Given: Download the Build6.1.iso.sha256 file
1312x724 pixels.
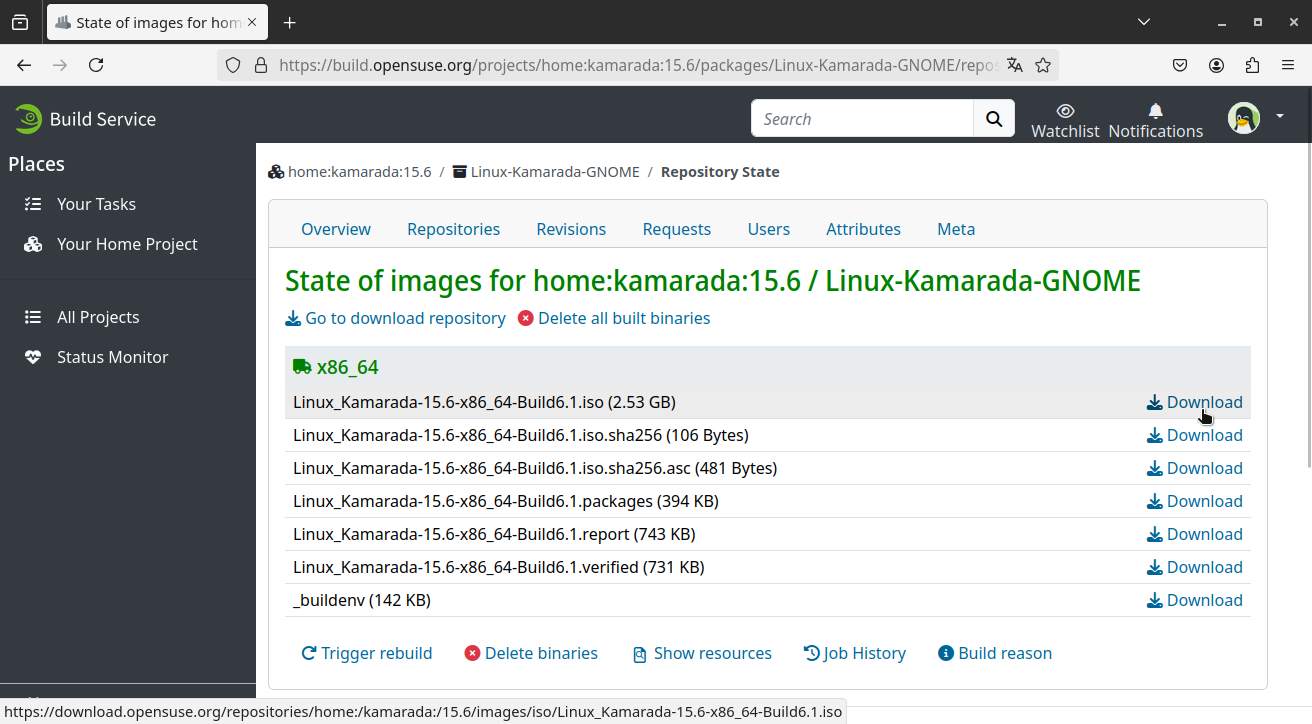Looking at the screenshot, I should 1194,435.
